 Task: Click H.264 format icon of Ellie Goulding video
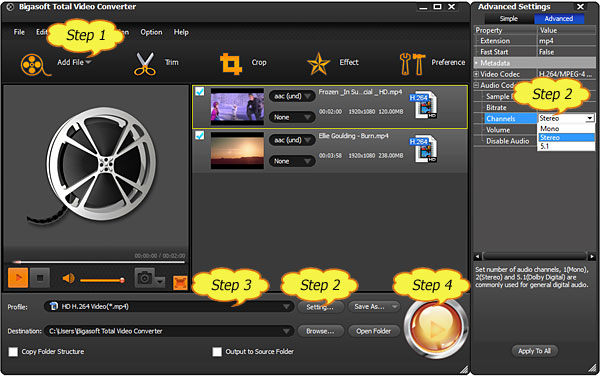pos(424,148)
